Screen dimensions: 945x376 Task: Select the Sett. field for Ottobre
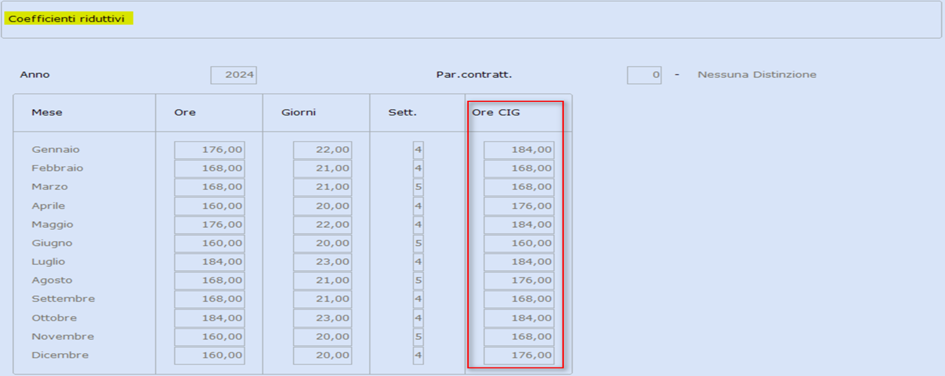coord(418,318)
